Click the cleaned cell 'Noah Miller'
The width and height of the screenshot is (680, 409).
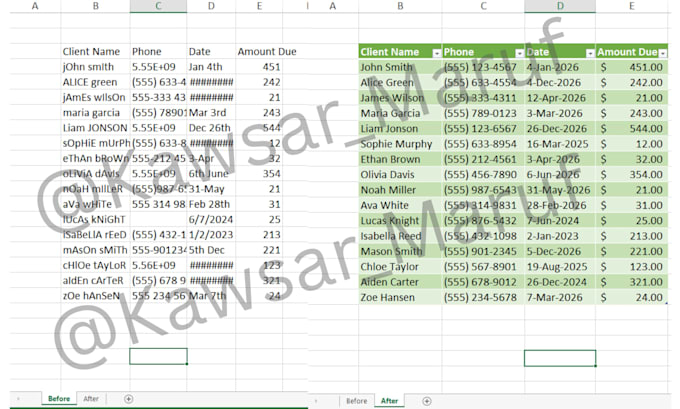[400, 190]
